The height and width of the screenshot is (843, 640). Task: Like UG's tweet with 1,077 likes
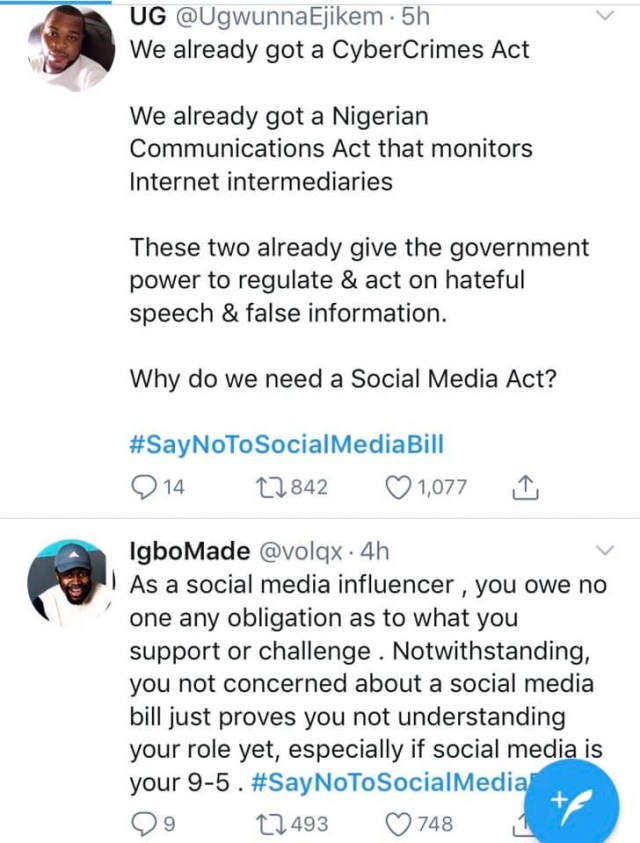click(400, 487)
